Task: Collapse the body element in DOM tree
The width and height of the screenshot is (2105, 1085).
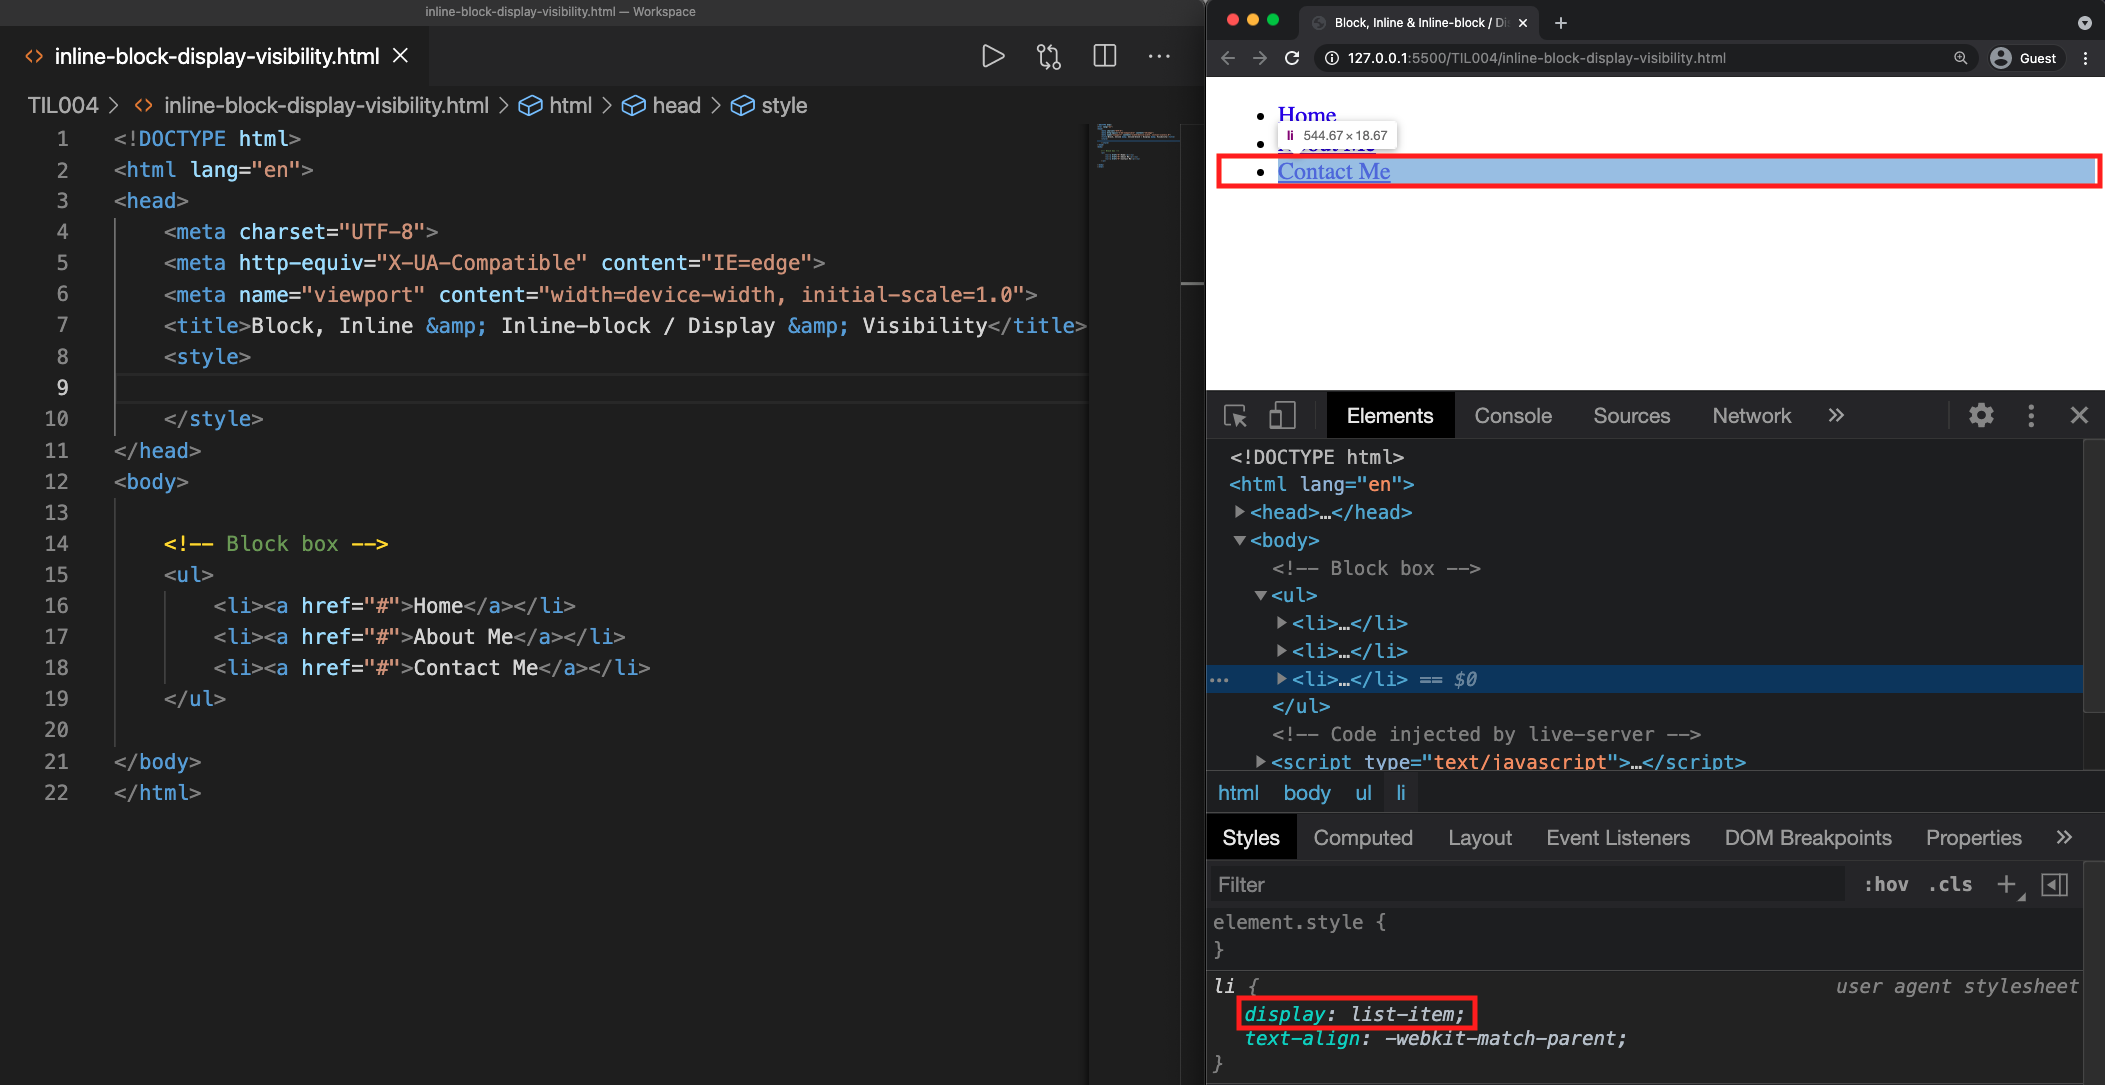Action: coord(1240,540)
